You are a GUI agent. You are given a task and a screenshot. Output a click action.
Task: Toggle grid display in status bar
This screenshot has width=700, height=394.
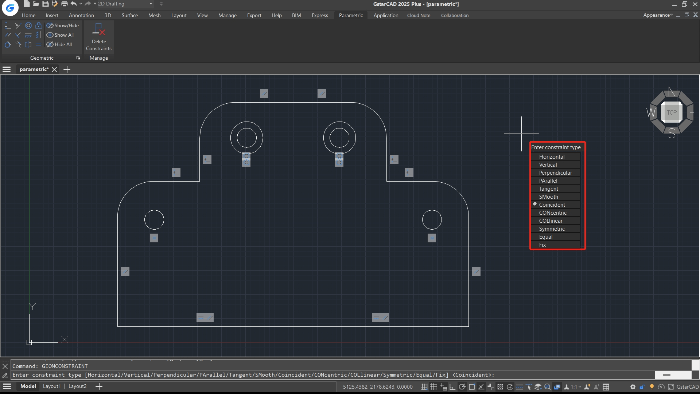point(433,387)
